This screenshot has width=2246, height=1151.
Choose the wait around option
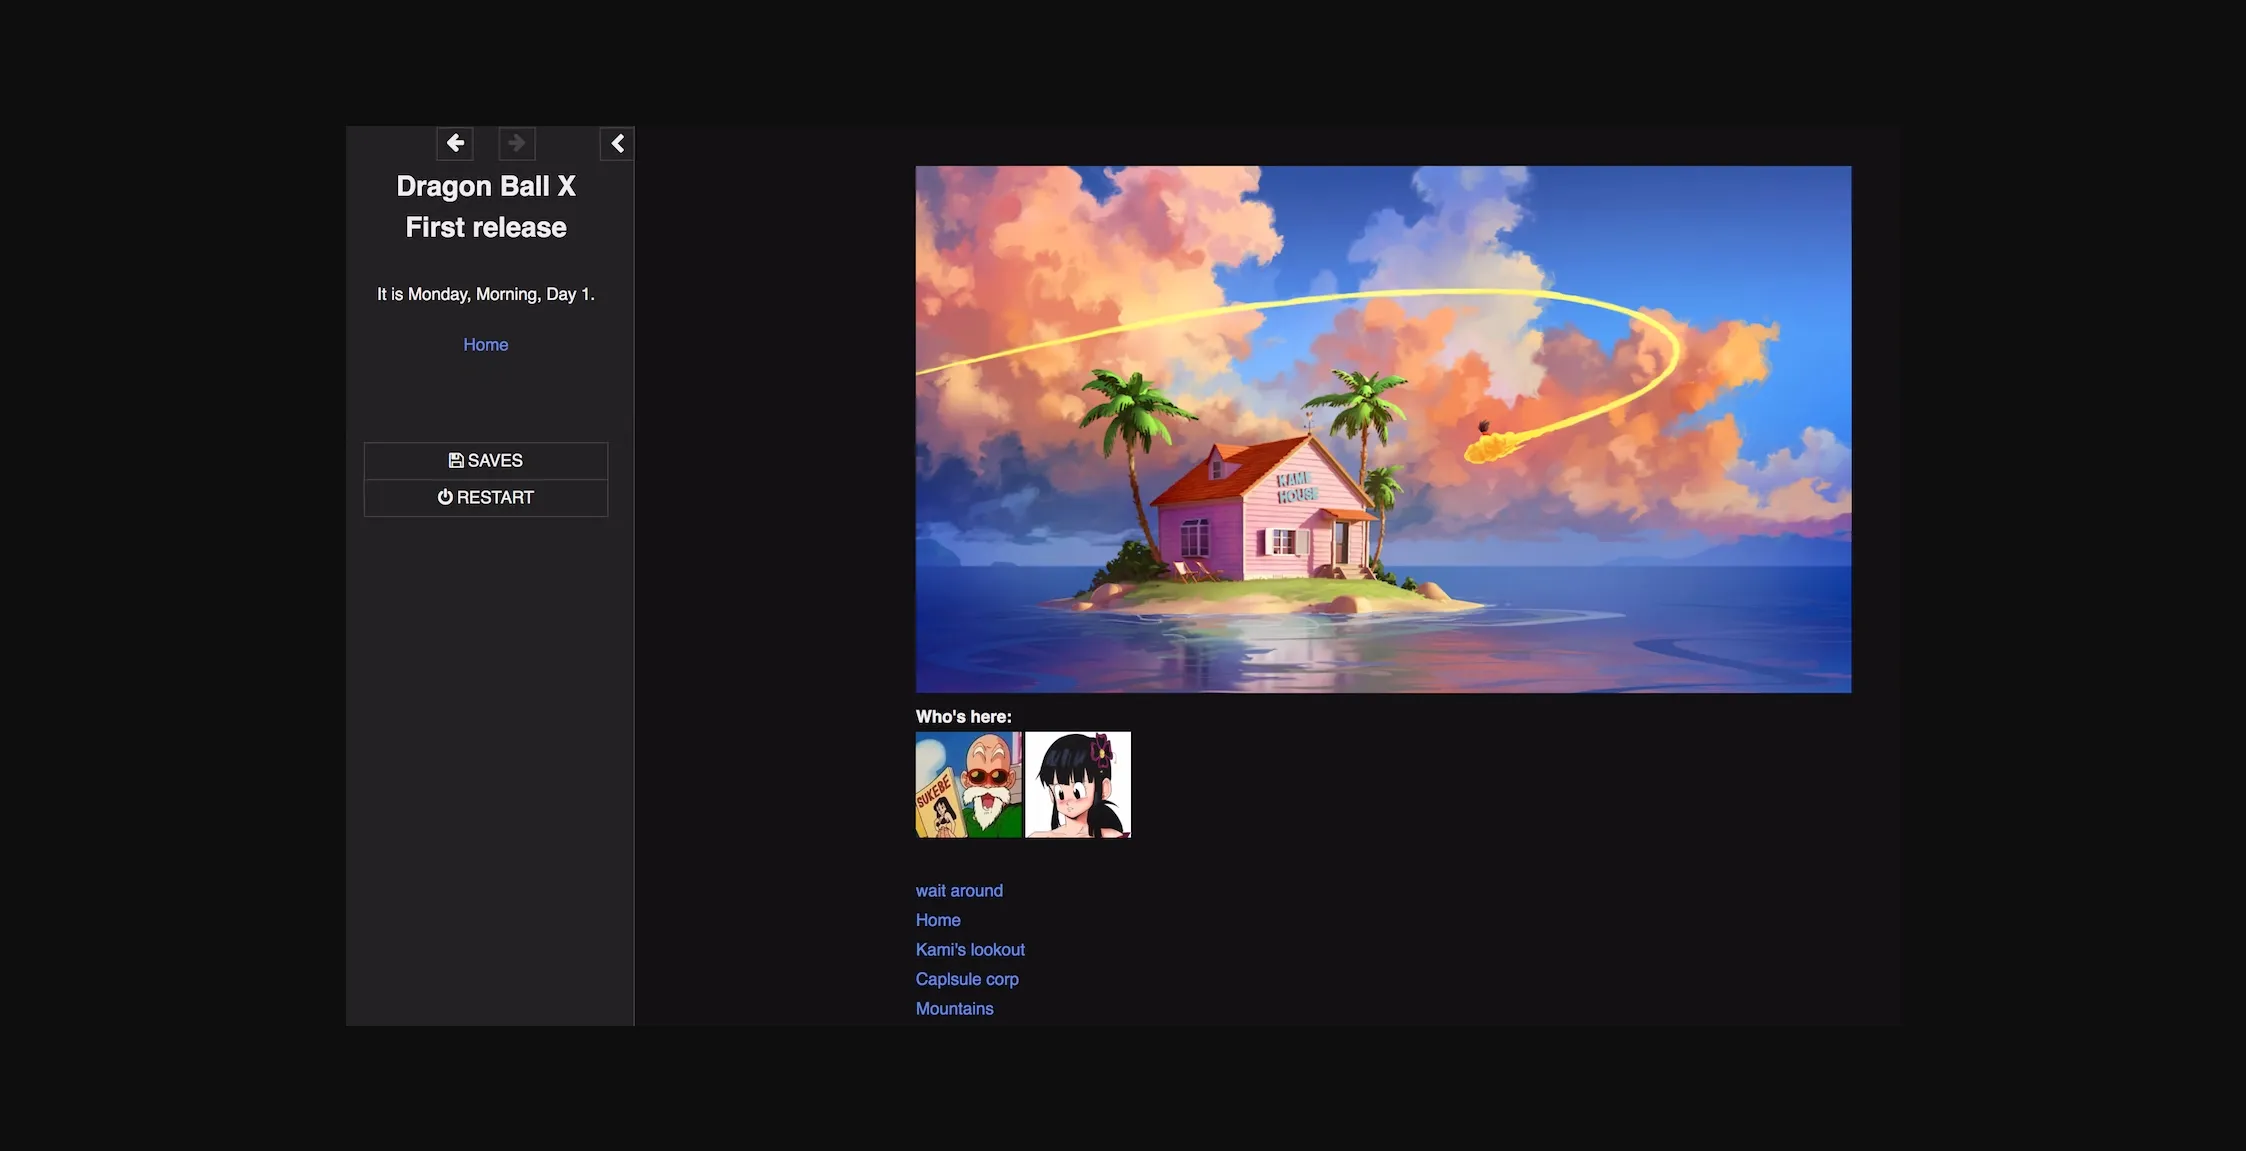958,889
